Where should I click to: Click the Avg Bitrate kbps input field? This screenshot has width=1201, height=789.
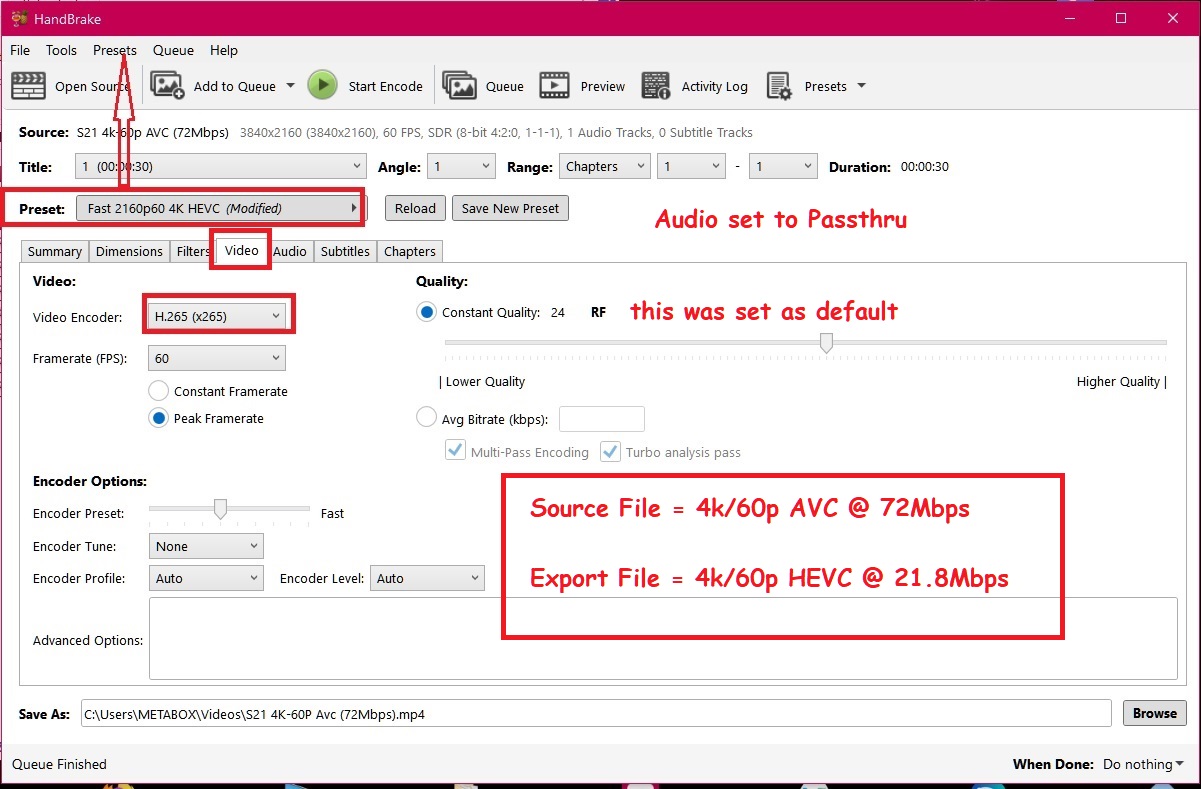(x=602, y=418)
